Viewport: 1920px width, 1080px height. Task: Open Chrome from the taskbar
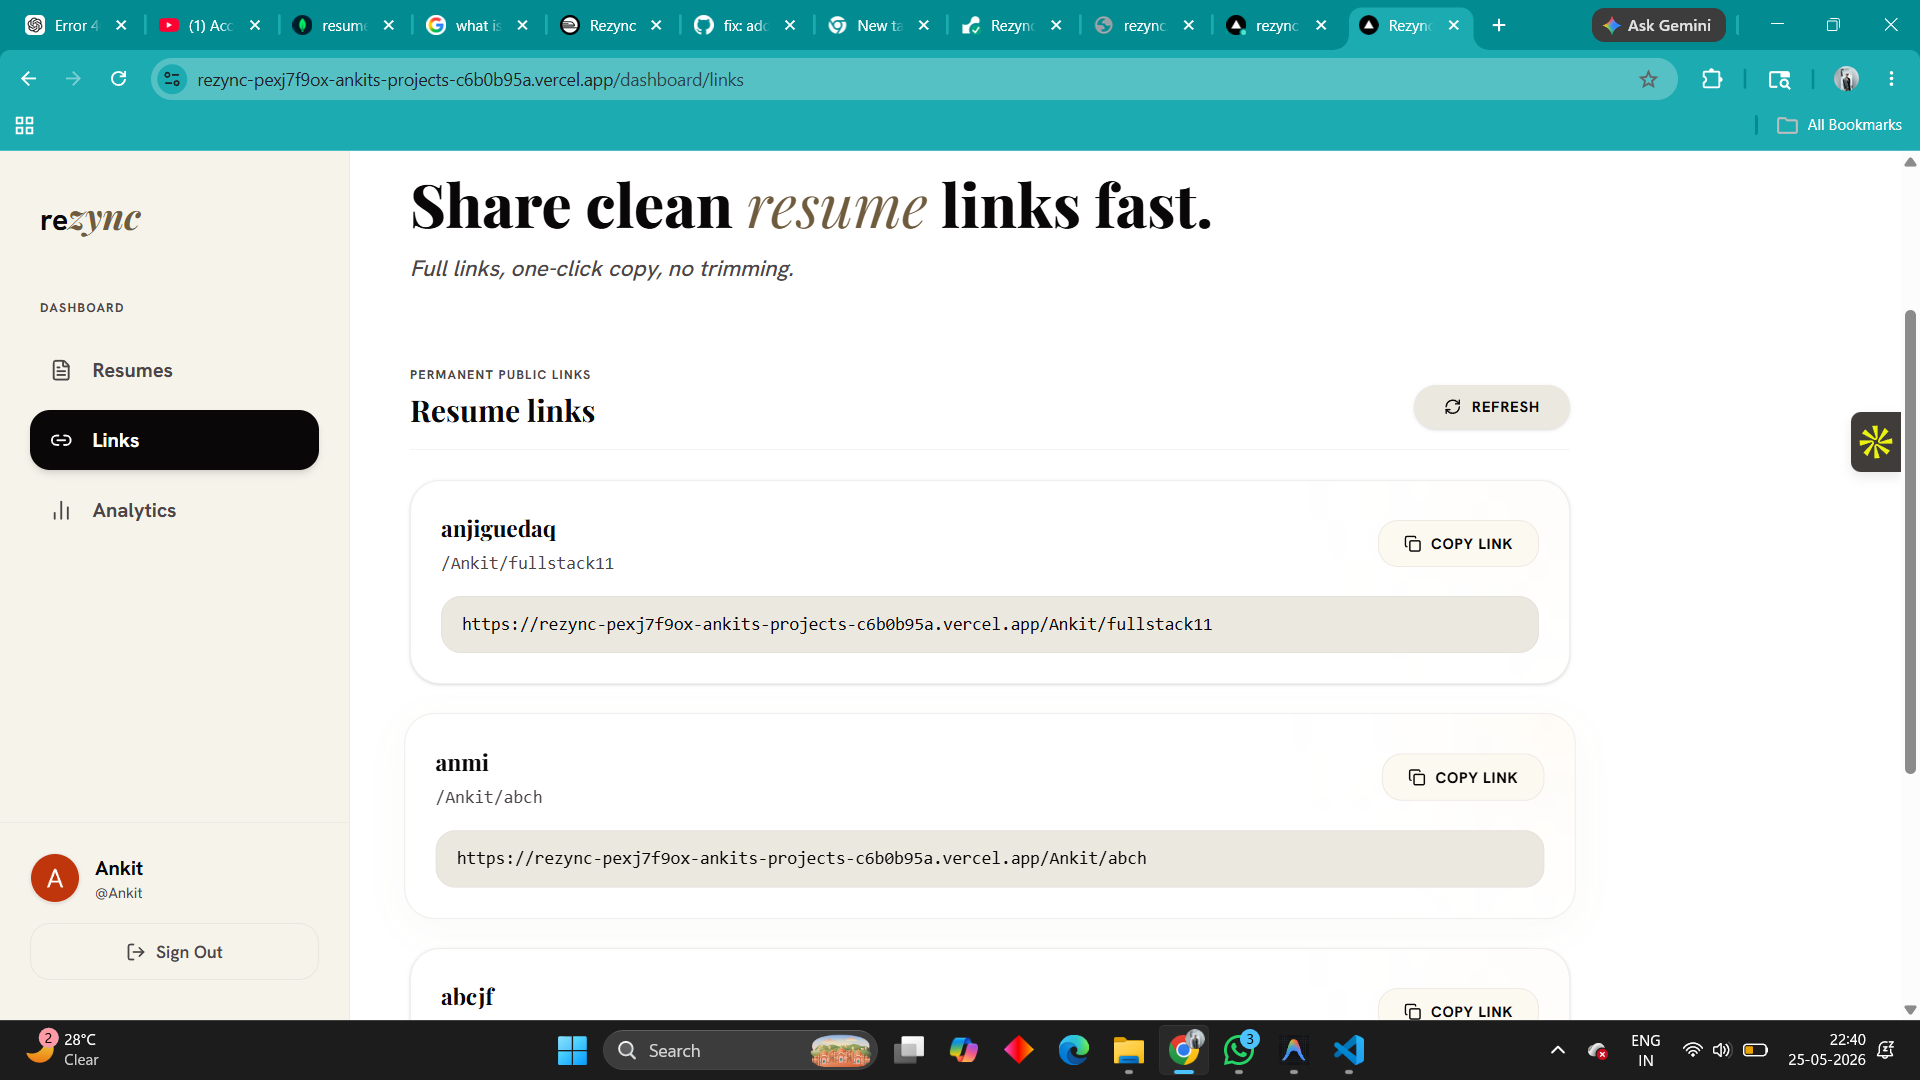point(1184,1050)
